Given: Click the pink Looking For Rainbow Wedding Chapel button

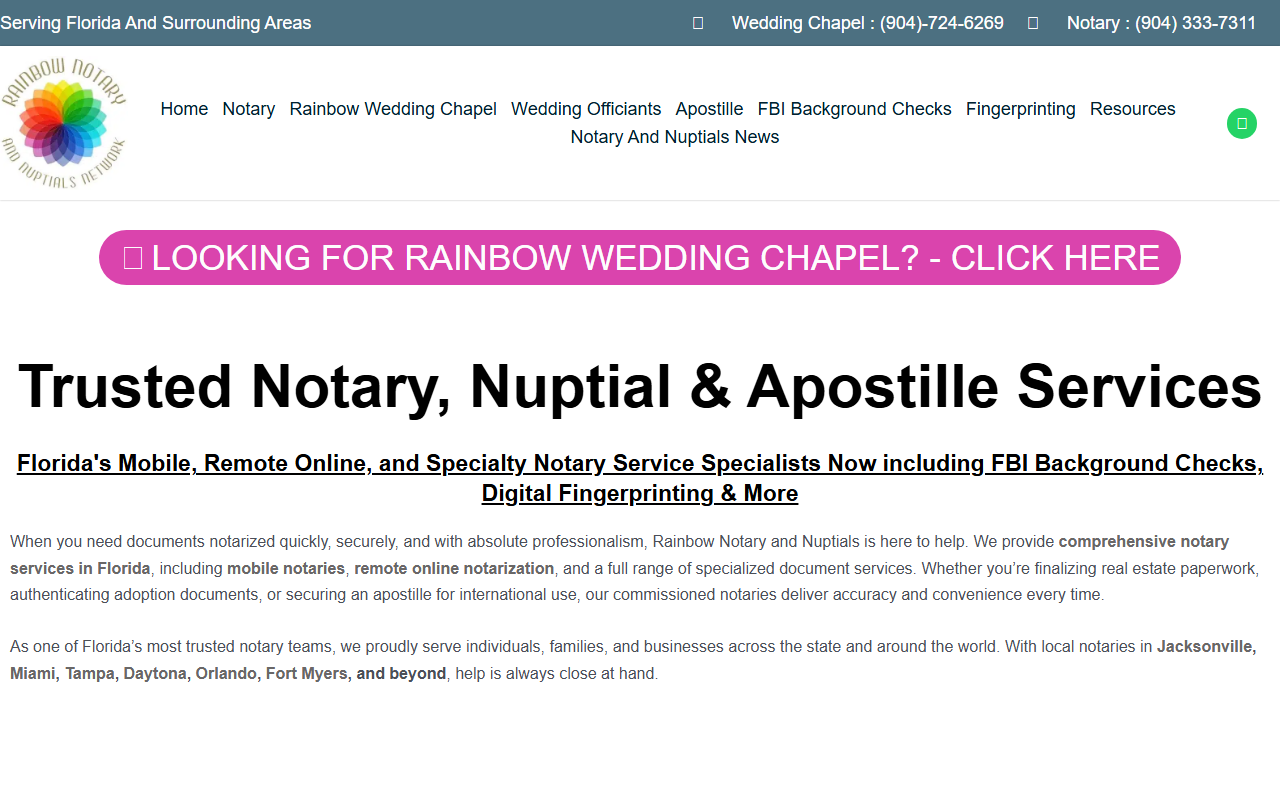Looking at the screenshot, I should [x=640, y=257].
